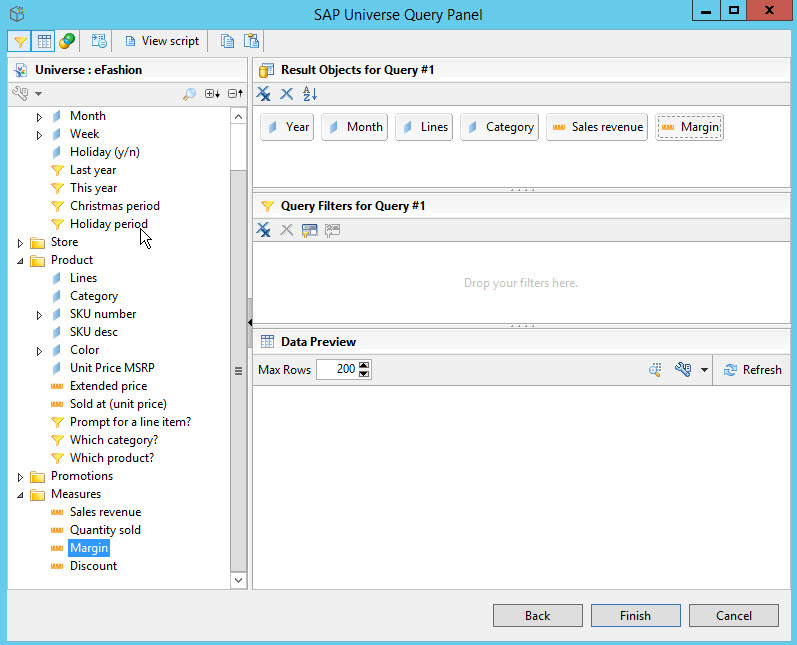Image resolution: width=797 pixels, height=645 pixels.
Task: Click the search magnifier in universe panel
Action: pos(189,94)
